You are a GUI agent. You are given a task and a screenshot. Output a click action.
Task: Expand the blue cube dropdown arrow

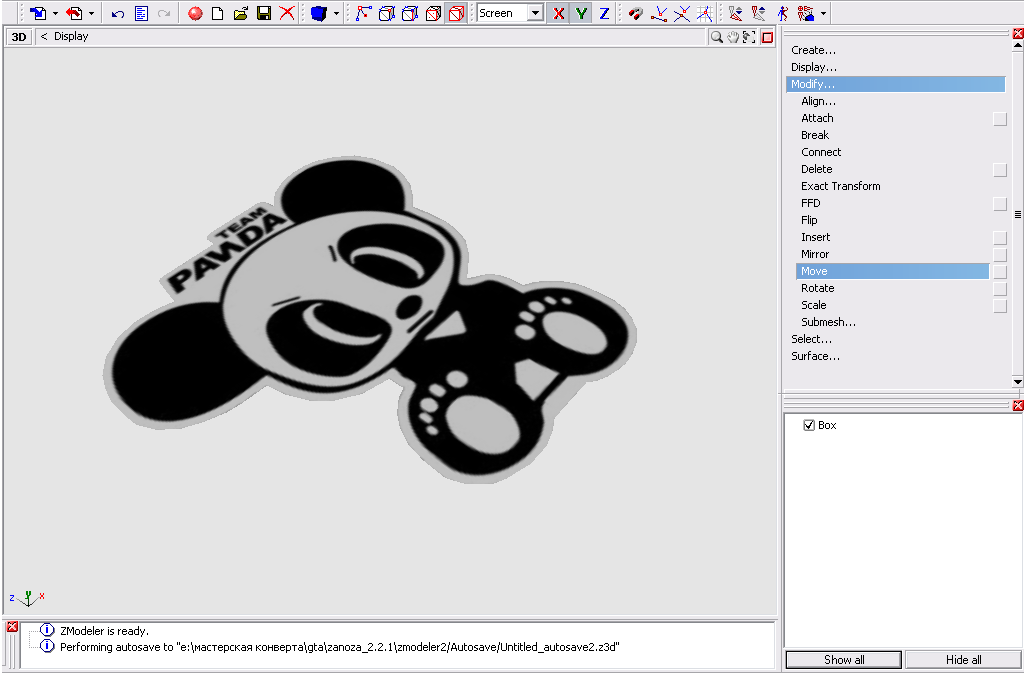pyautogui.click(x=336, y=14)
